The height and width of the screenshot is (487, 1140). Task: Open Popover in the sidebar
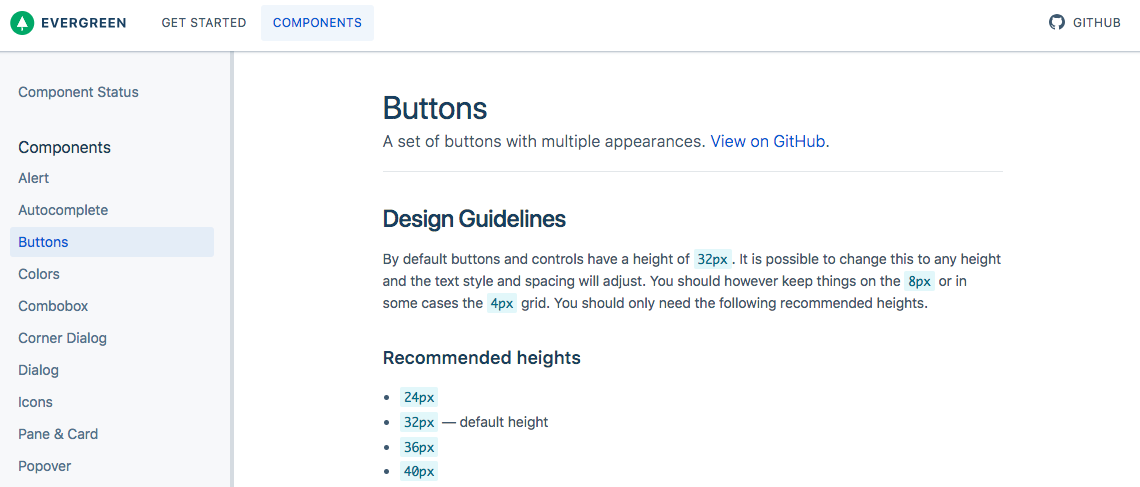[x=44, y=466]
